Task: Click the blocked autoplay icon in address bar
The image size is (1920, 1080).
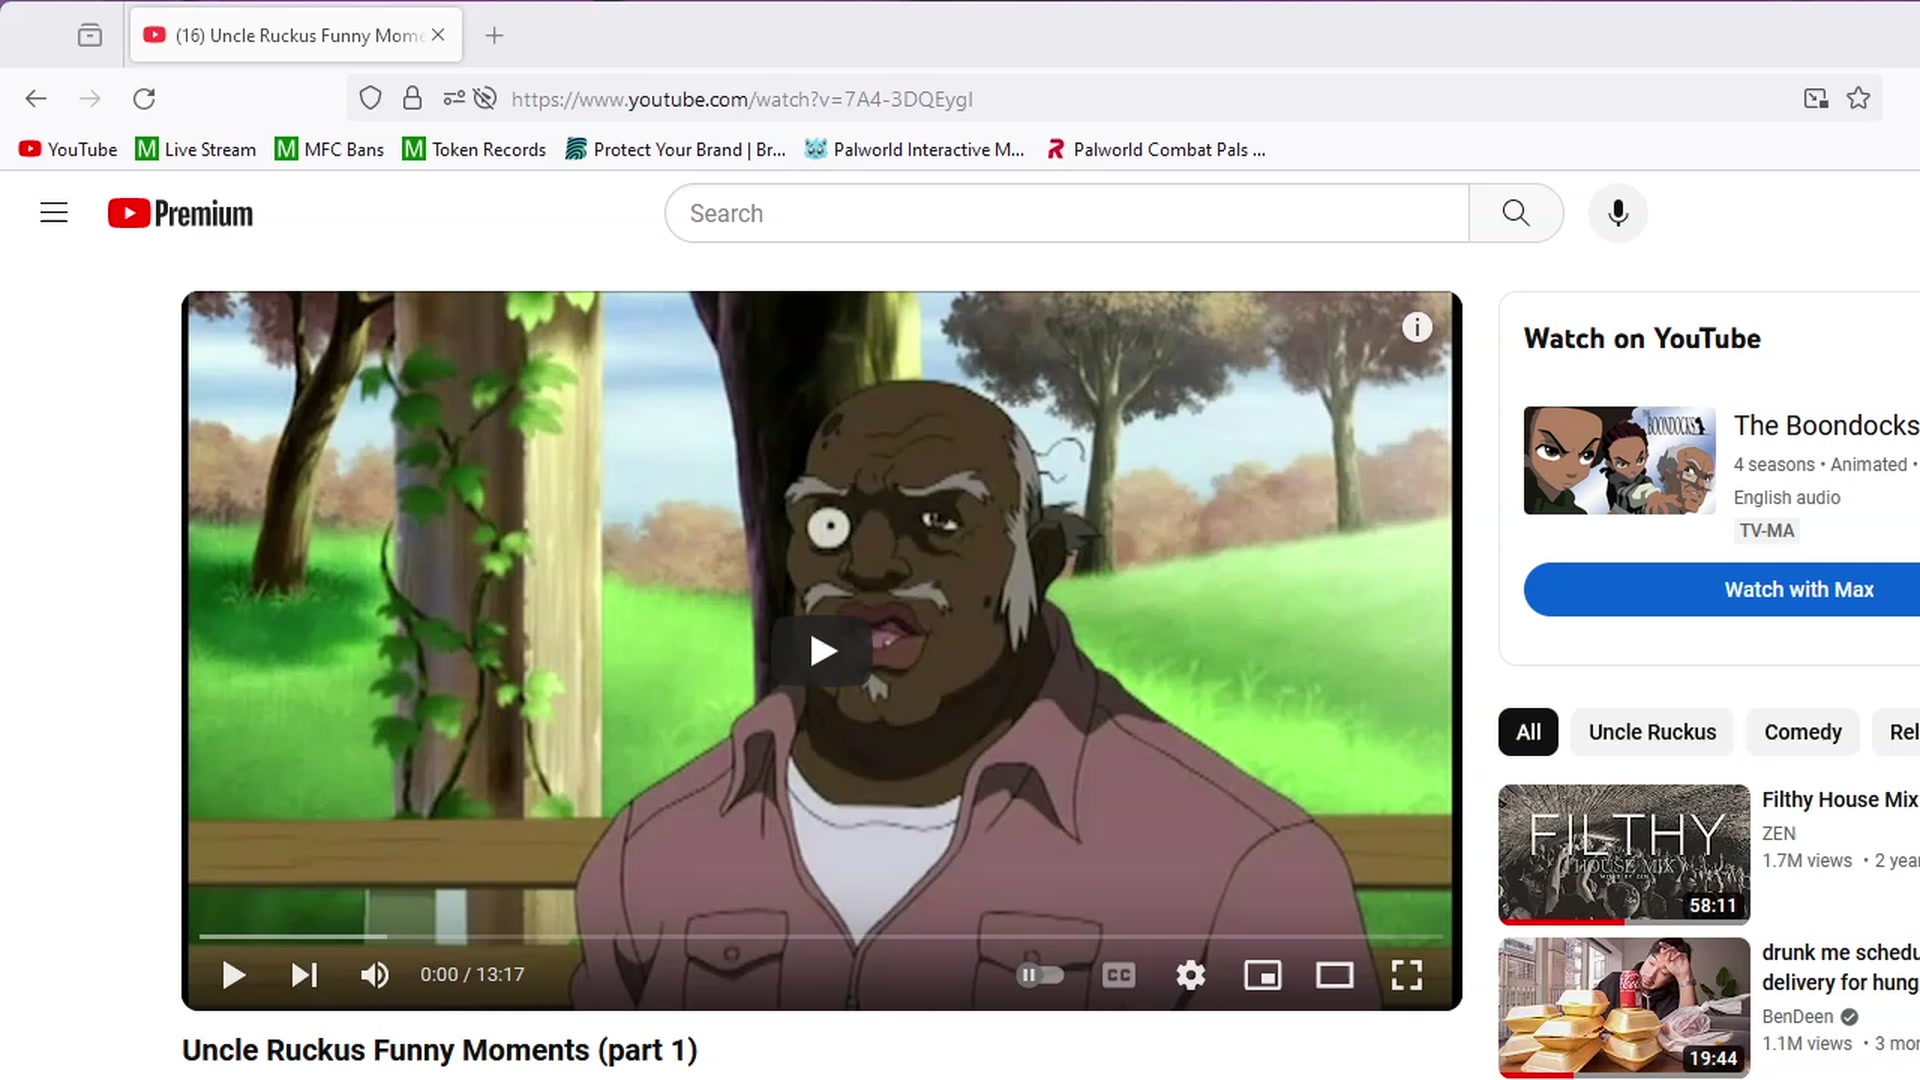Action: click(x=485, y=98)
